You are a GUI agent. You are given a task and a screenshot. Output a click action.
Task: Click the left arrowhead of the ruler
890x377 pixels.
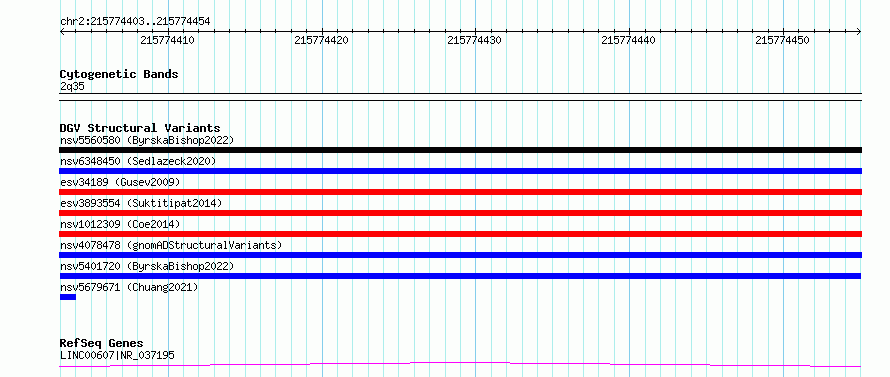62,32
